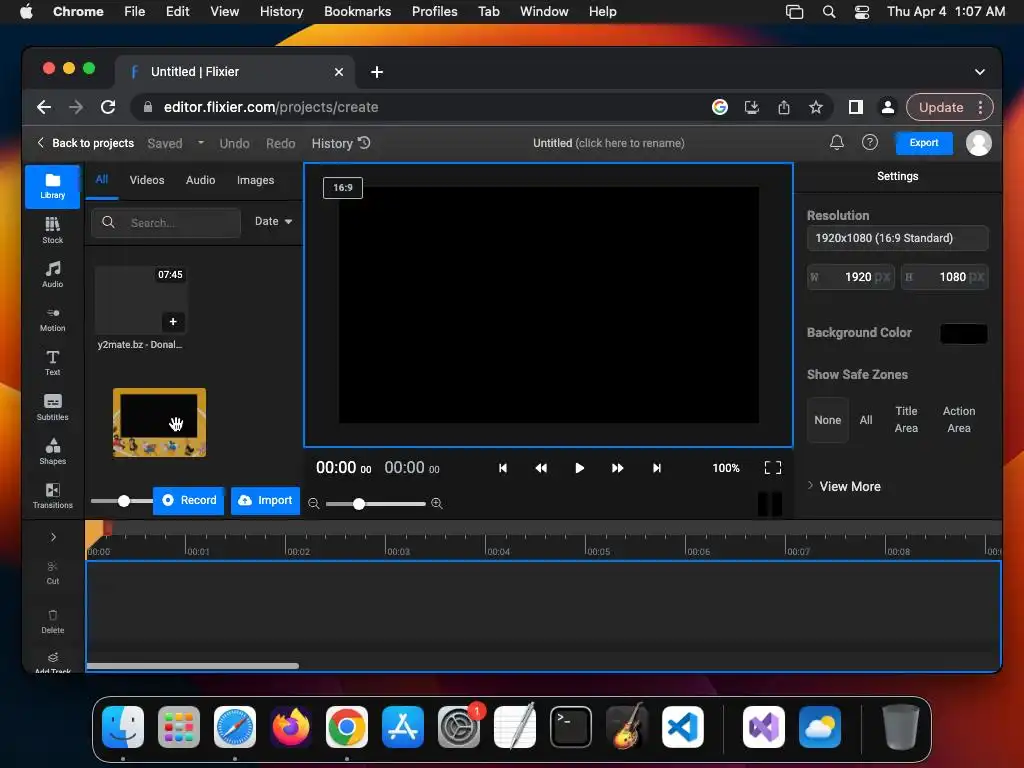Open the History menu in menu bar
1024x768 pixels.
pyautogui.click(x=281, y=11)
